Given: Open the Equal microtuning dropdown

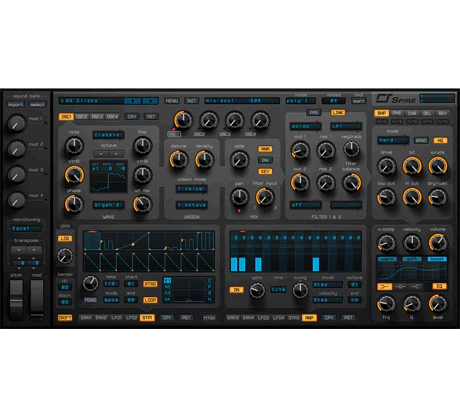Looking at the screenshot, I should click(26, 228).
